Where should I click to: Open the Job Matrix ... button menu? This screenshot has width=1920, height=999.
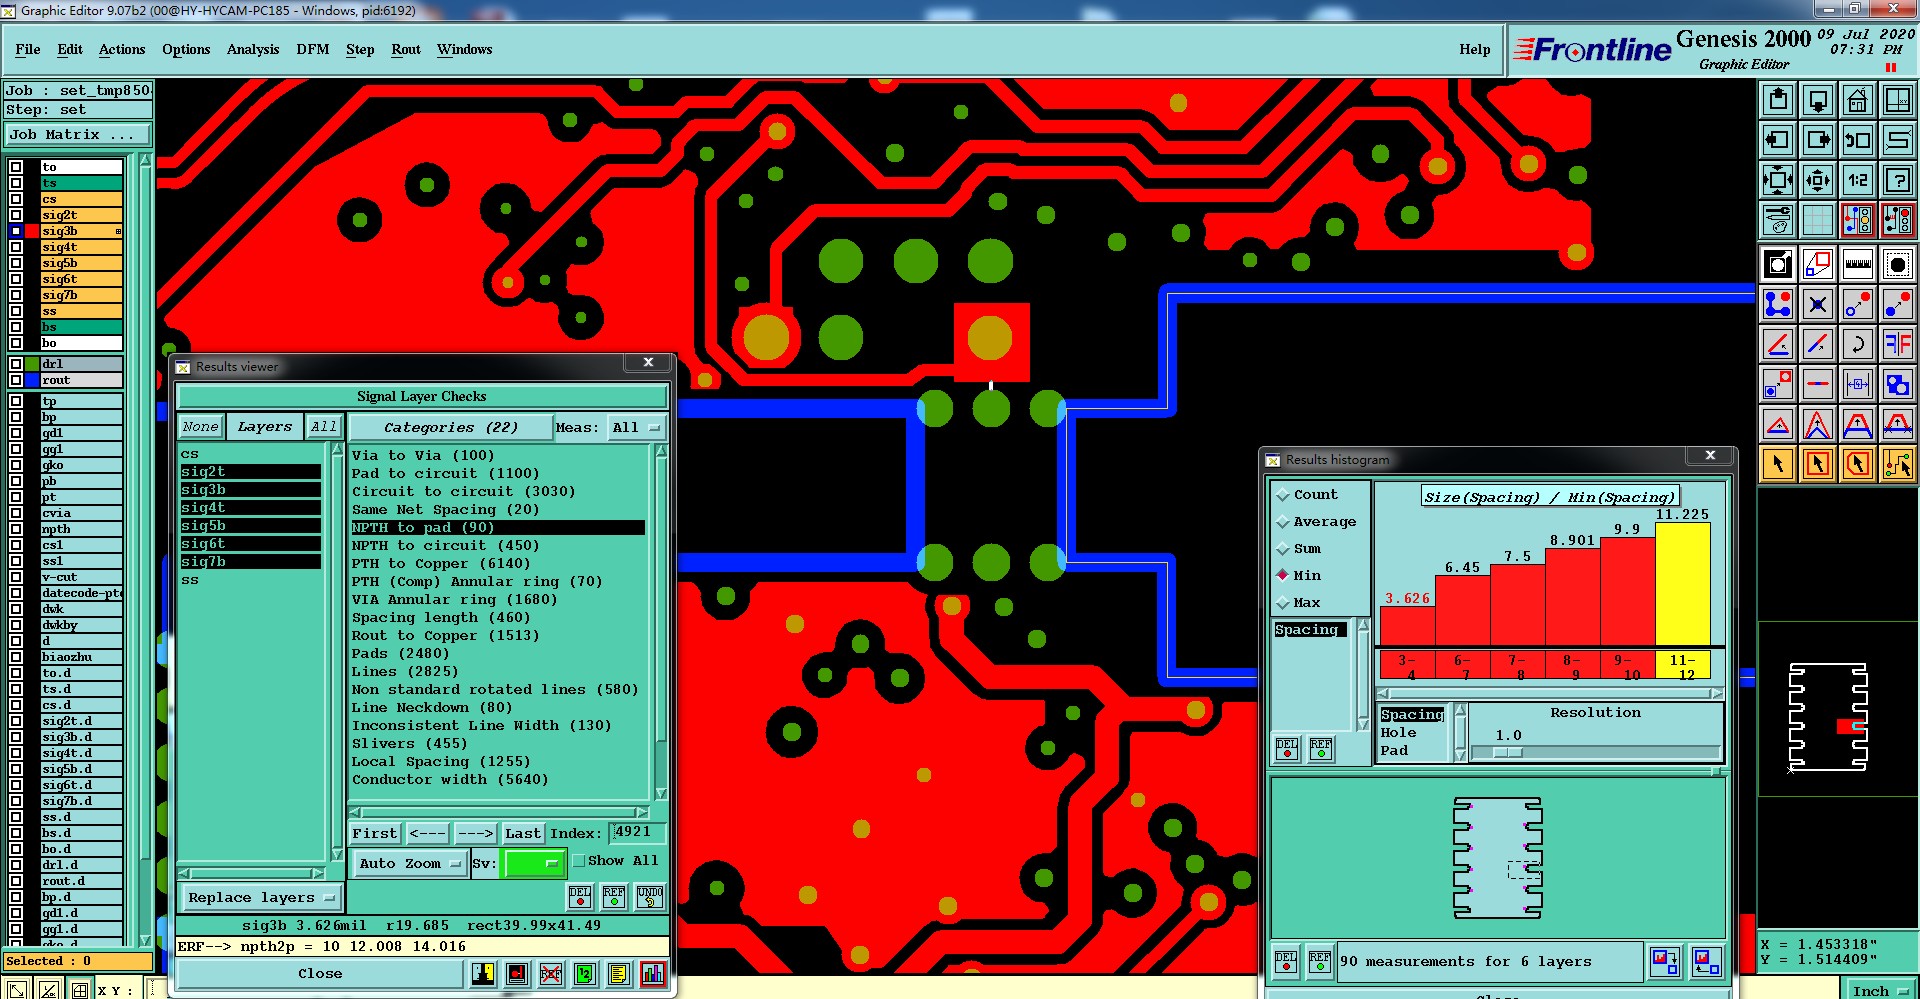coord(77,134)
